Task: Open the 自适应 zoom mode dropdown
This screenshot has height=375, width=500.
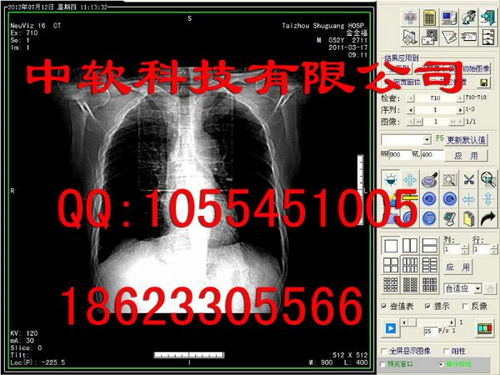Action: point(478,288)
